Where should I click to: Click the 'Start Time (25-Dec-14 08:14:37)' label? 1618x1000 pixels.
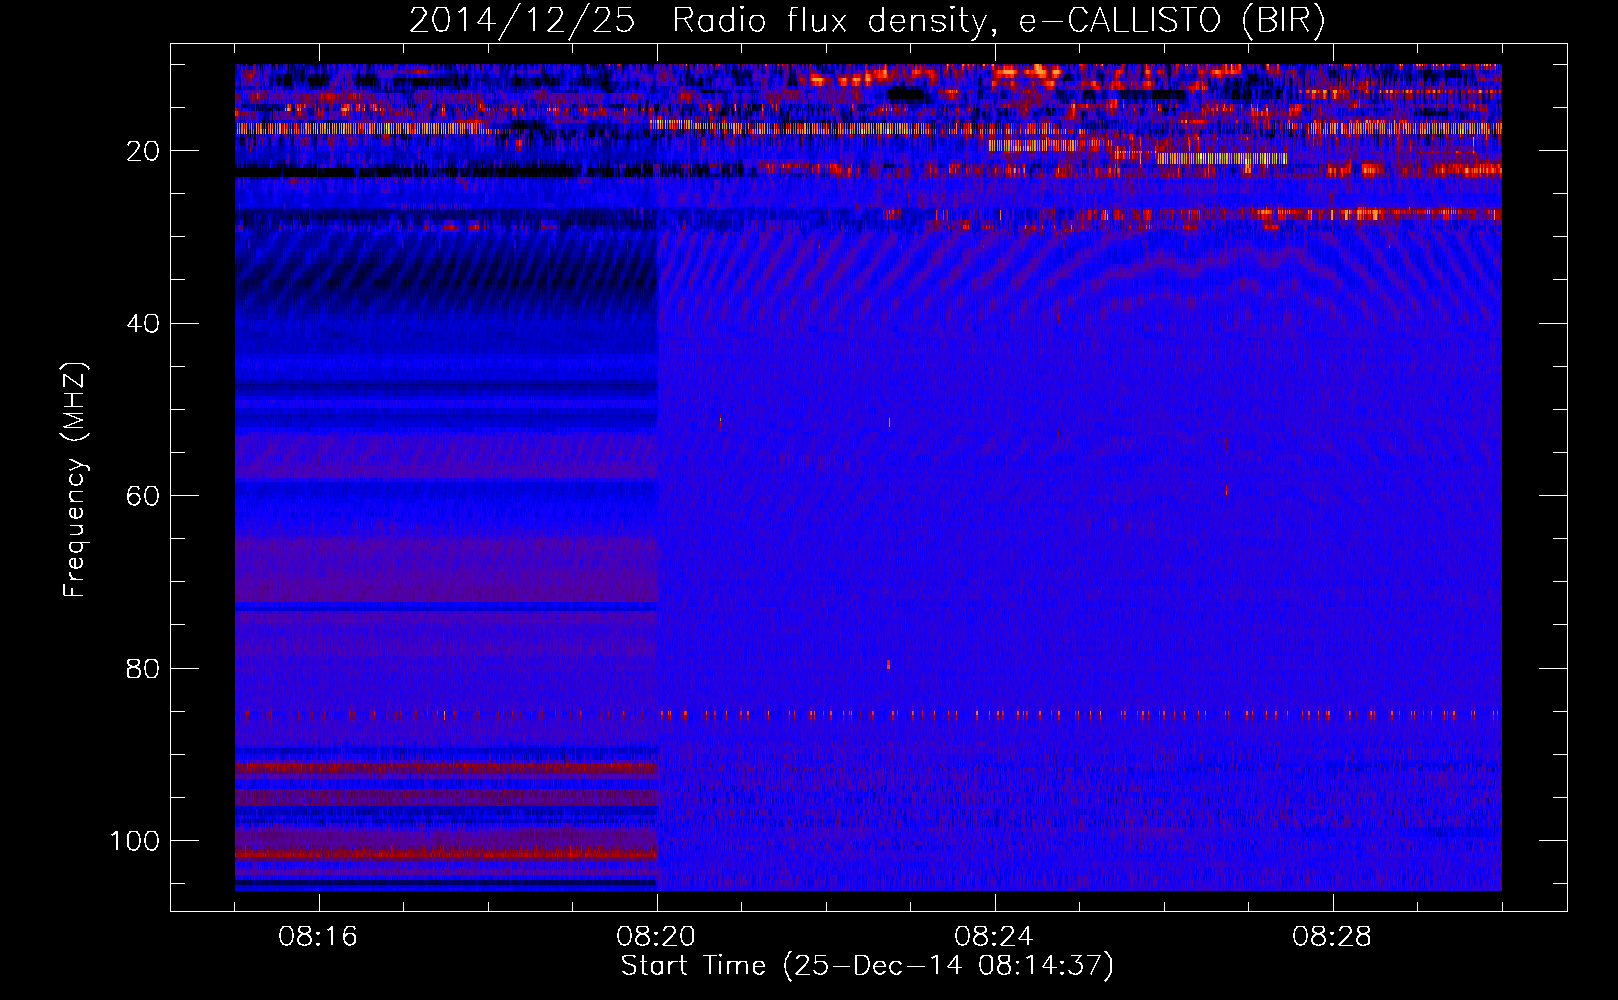[867, 966]
